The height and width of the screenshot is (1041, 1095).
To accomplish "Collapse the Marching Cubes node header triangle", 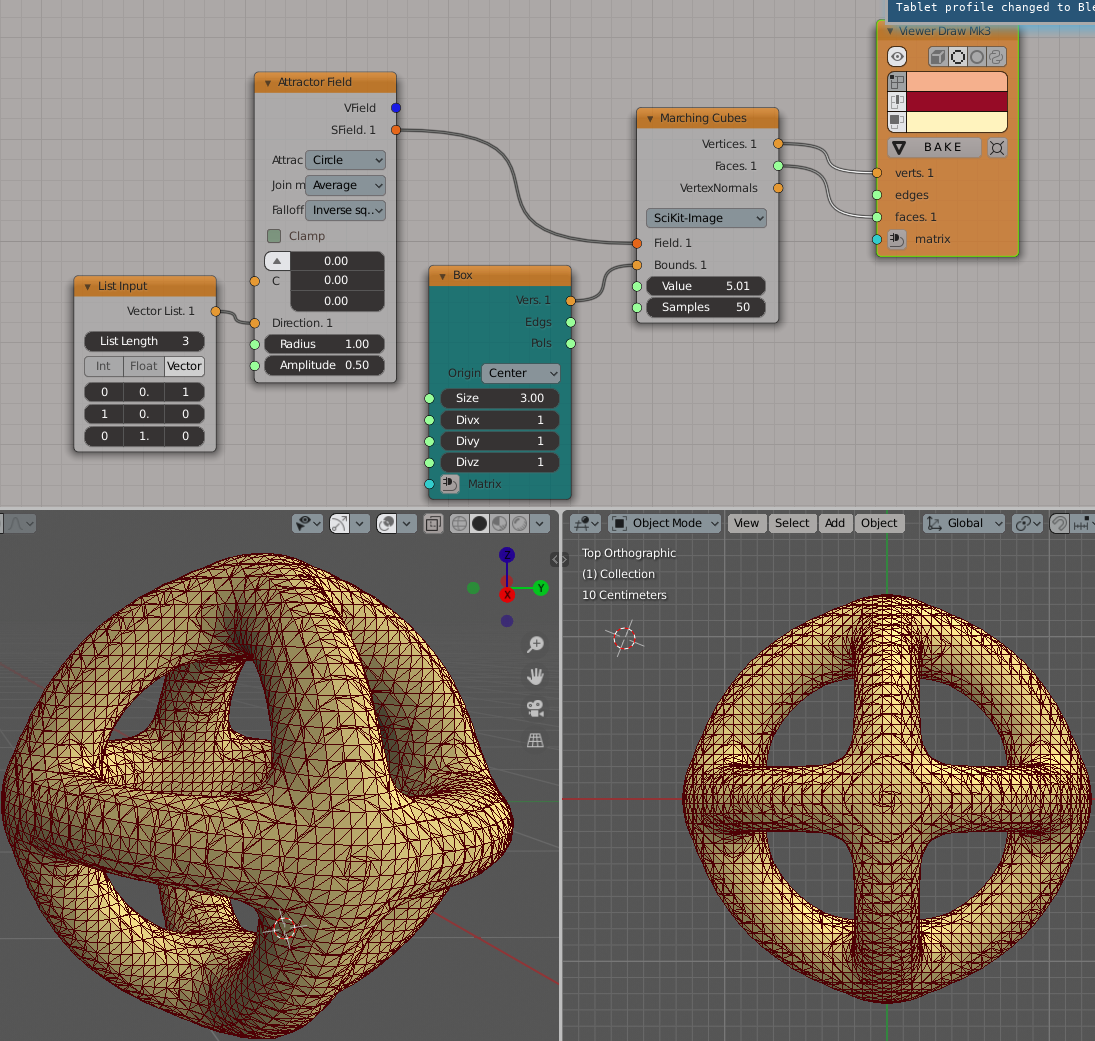I will pos(648,118).
